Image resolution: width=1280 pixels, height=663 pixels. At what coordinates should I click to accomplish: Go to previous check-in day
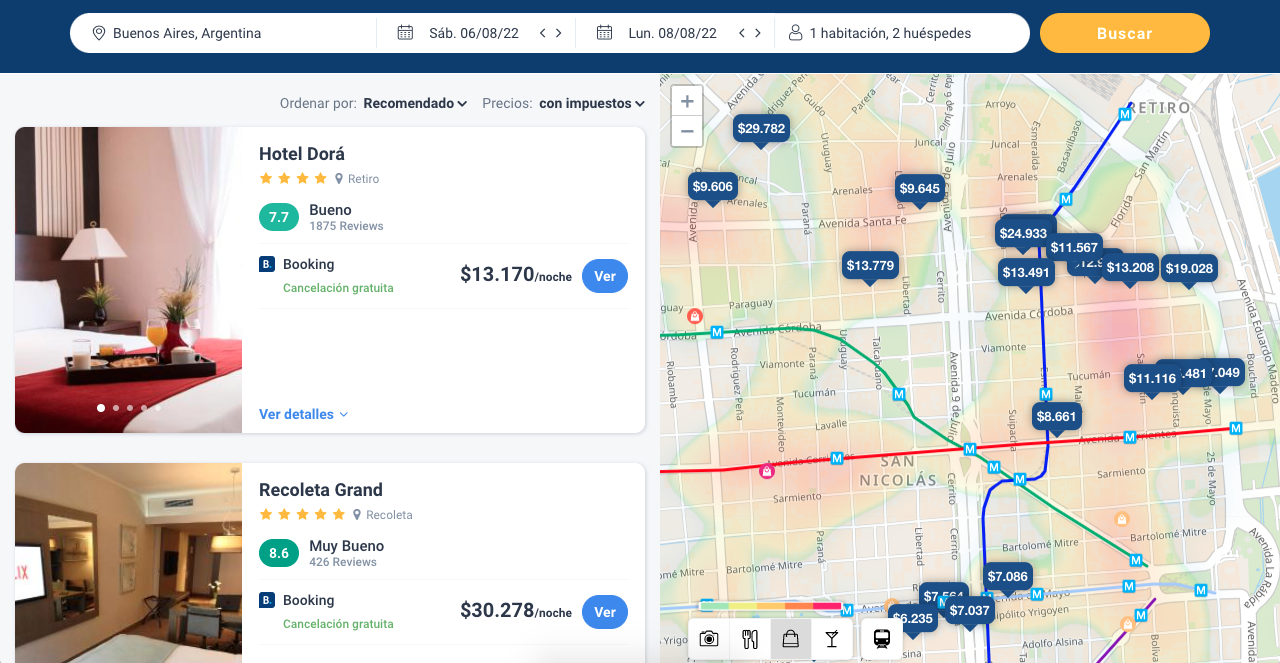tap(543, 33)
